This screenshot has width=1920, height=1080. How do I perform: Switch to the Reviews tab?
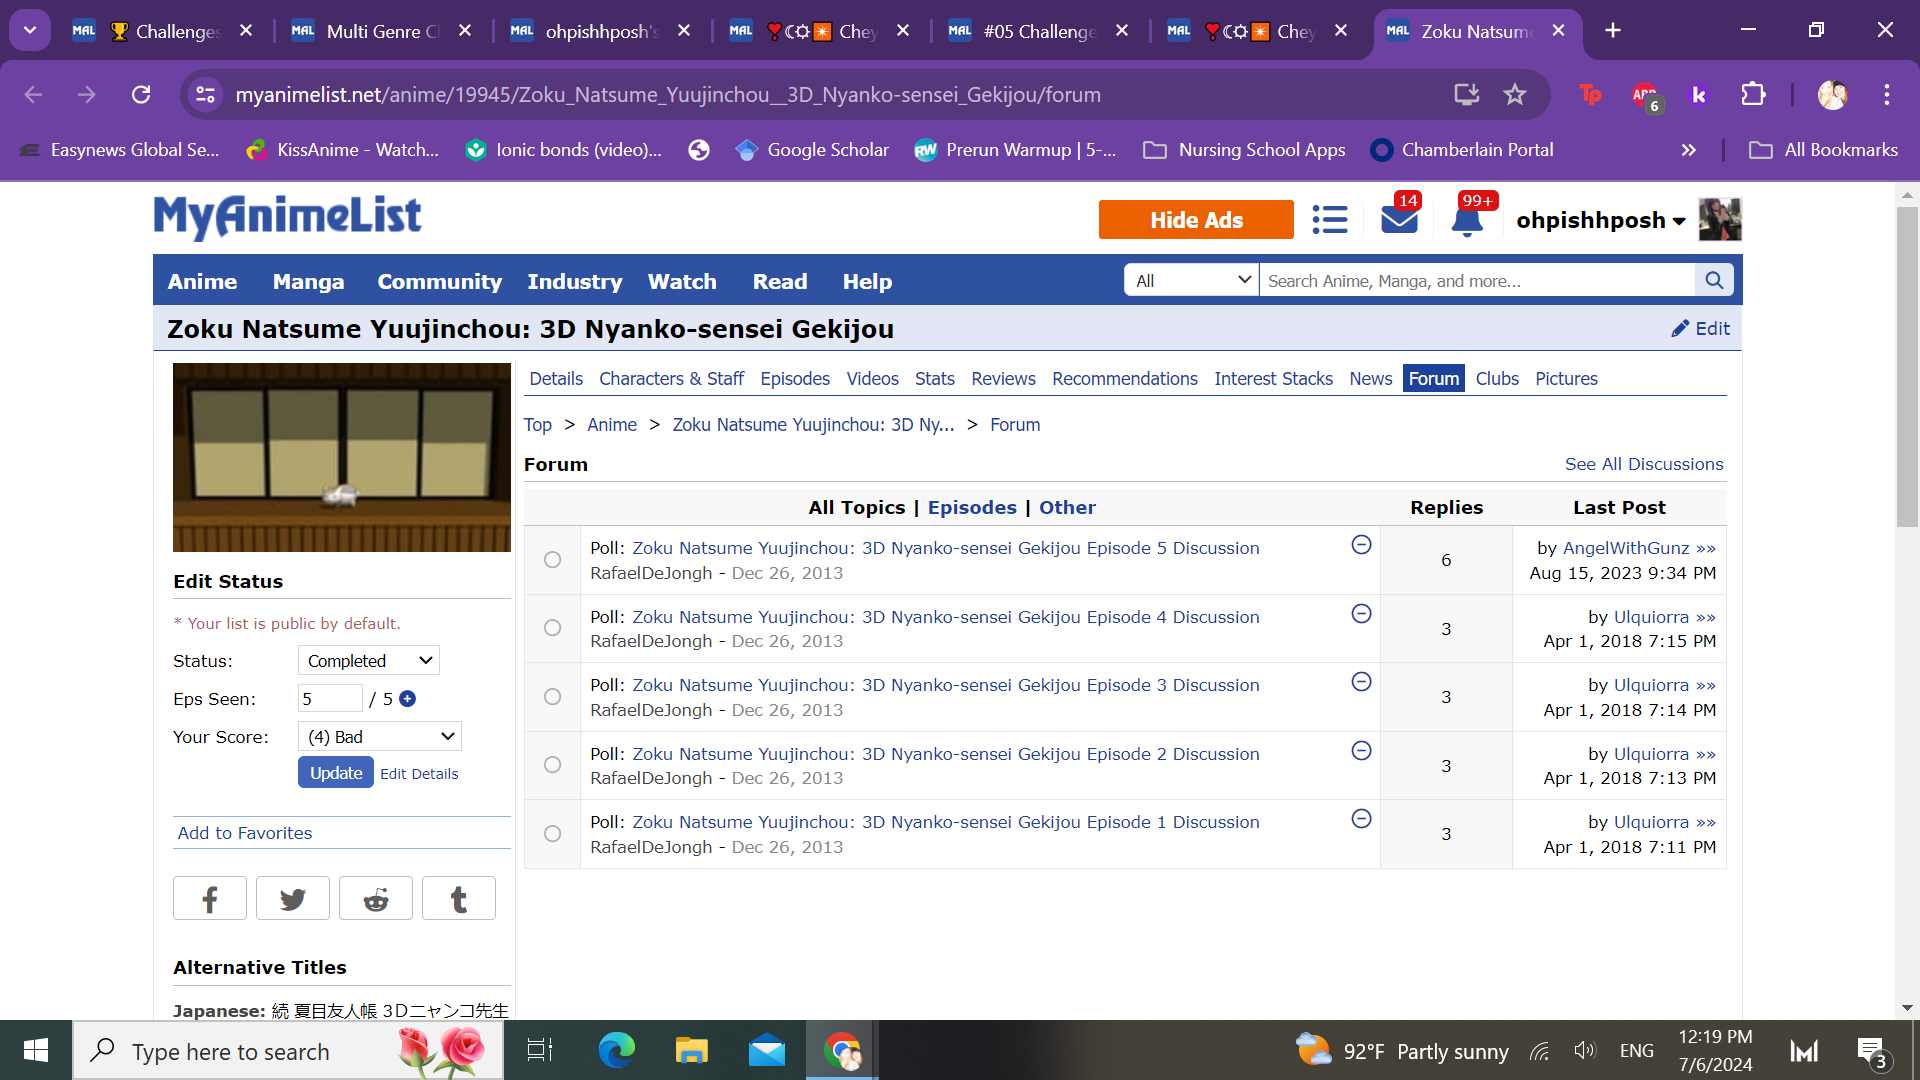(1003, 379)
